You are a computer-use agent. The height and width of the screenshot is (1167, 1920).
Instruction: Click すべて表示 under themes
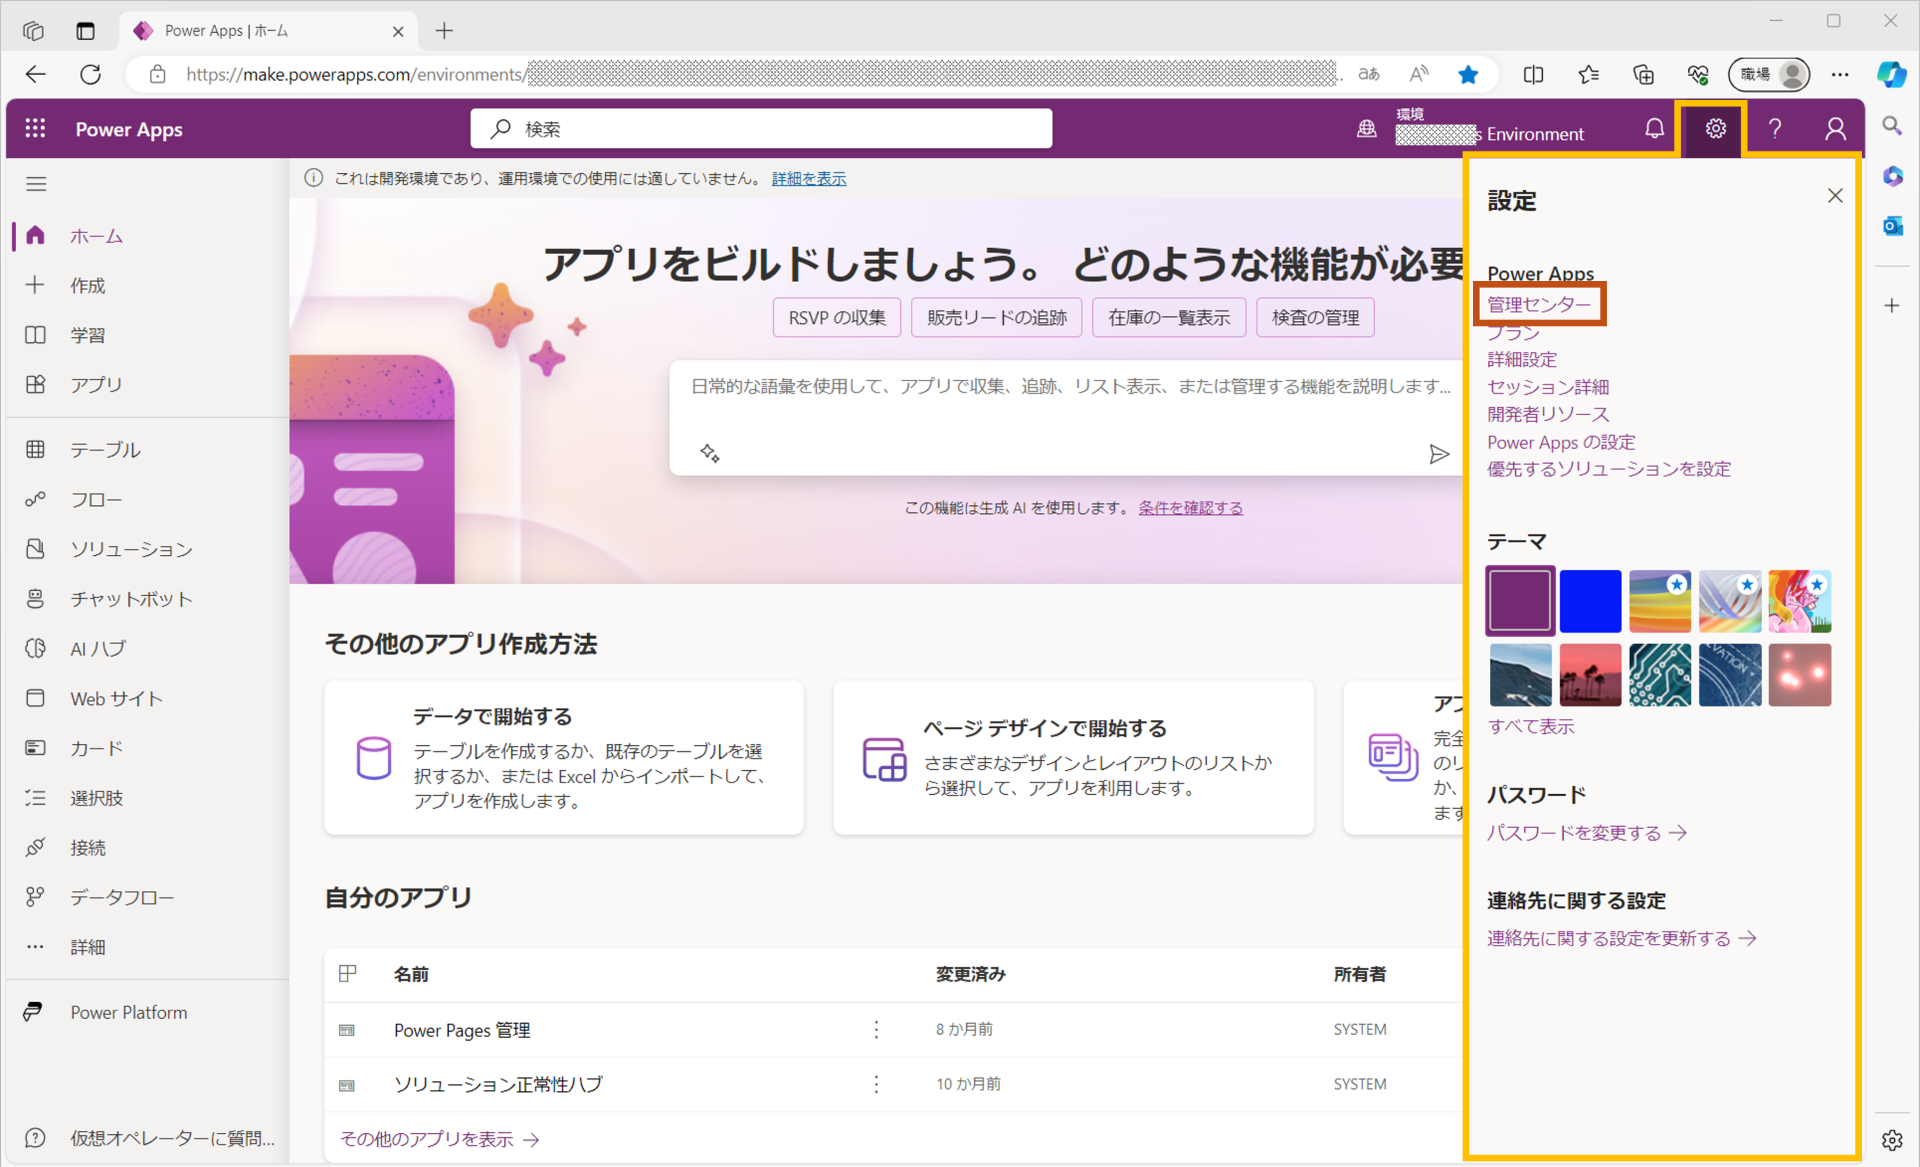click(x=1530, y=727)
